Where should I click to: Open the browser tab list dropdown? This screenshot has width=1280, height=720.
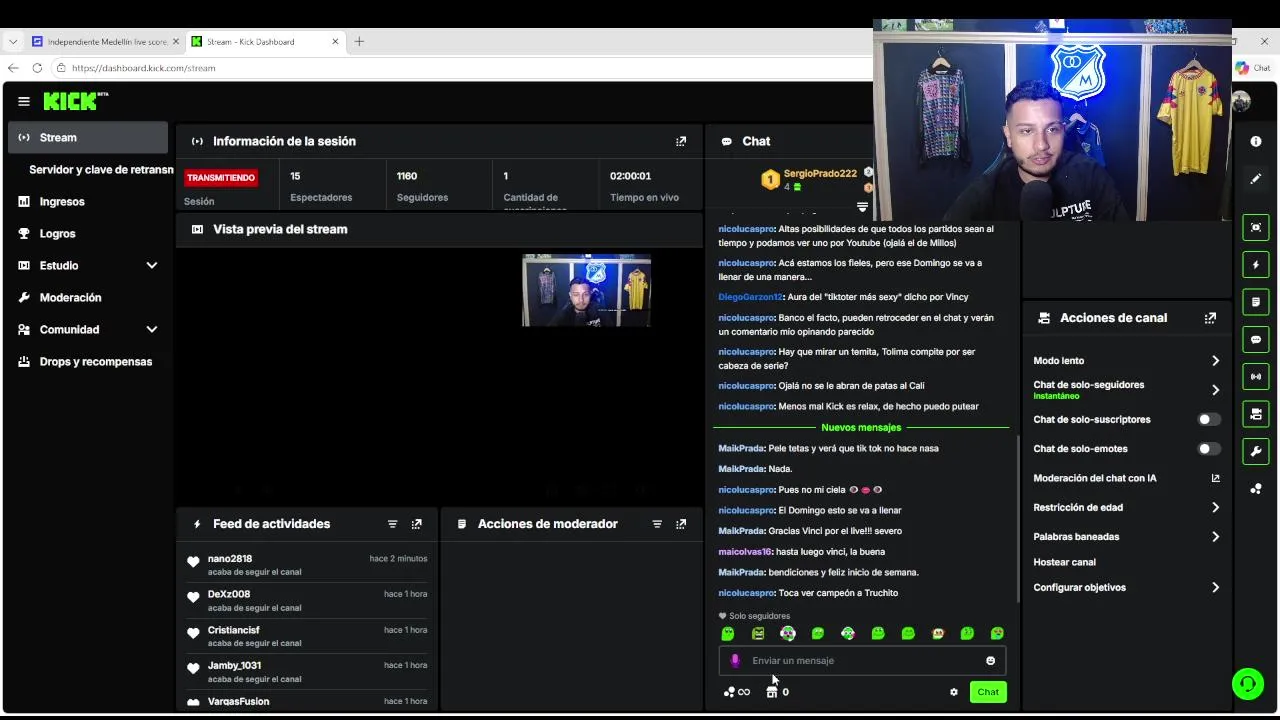click(x=13, y=42)
